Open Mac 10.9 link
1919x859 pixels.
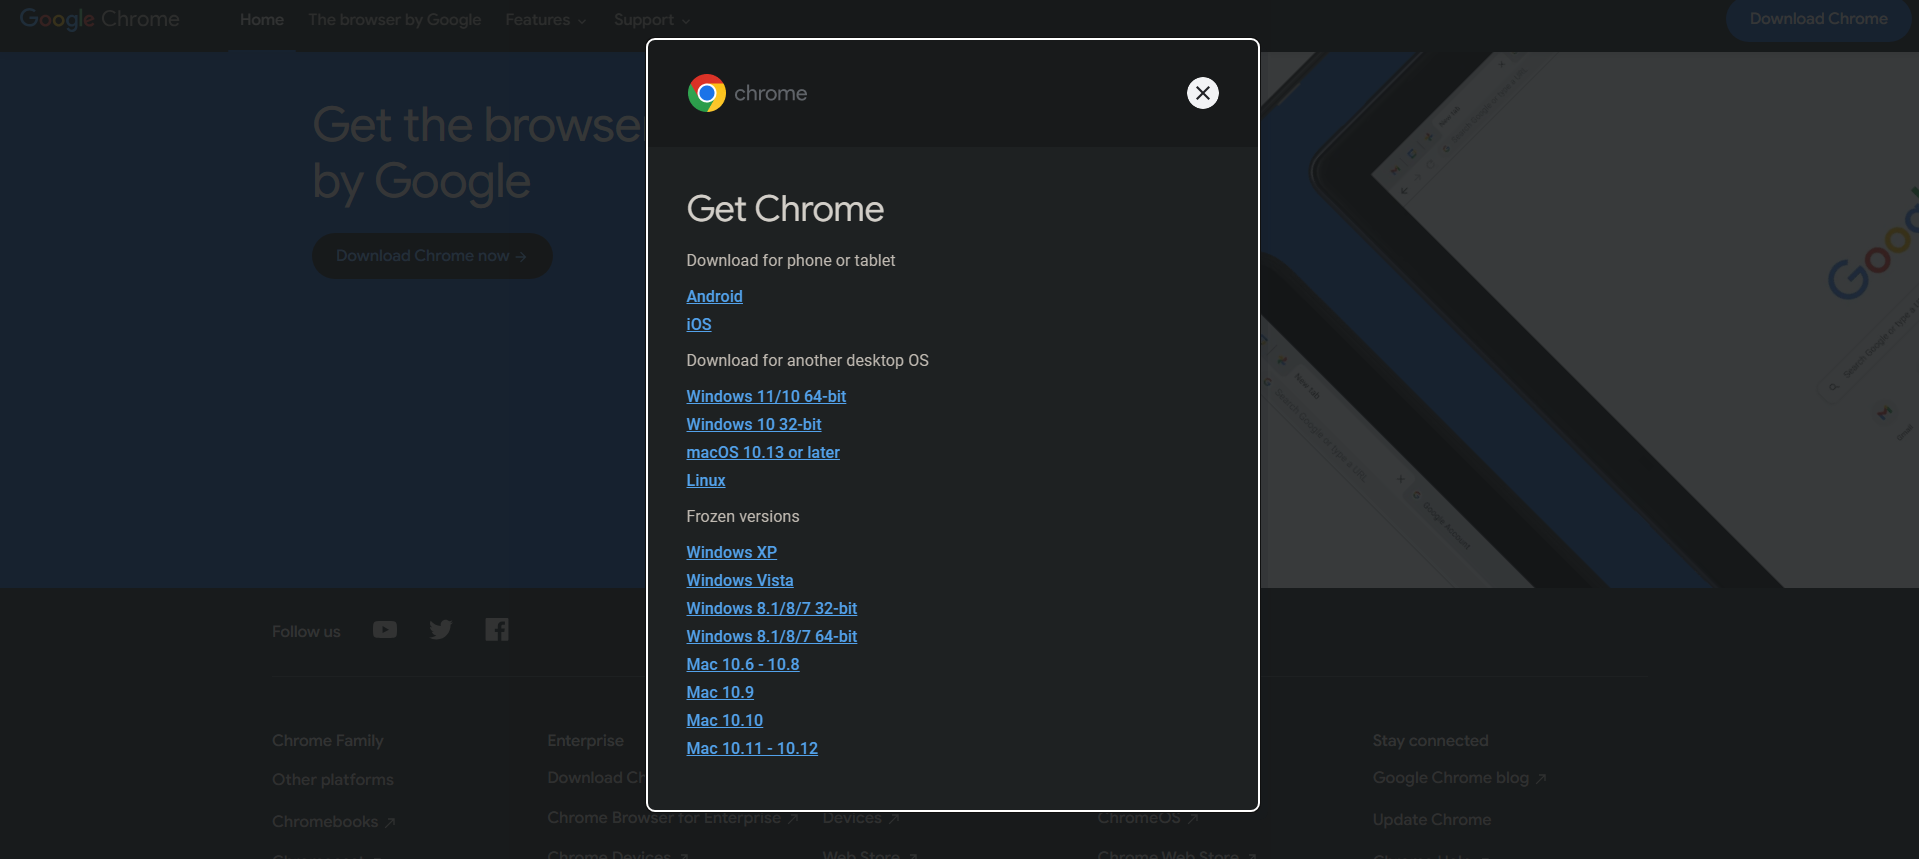pyautogui.click(x=720, y=692)
